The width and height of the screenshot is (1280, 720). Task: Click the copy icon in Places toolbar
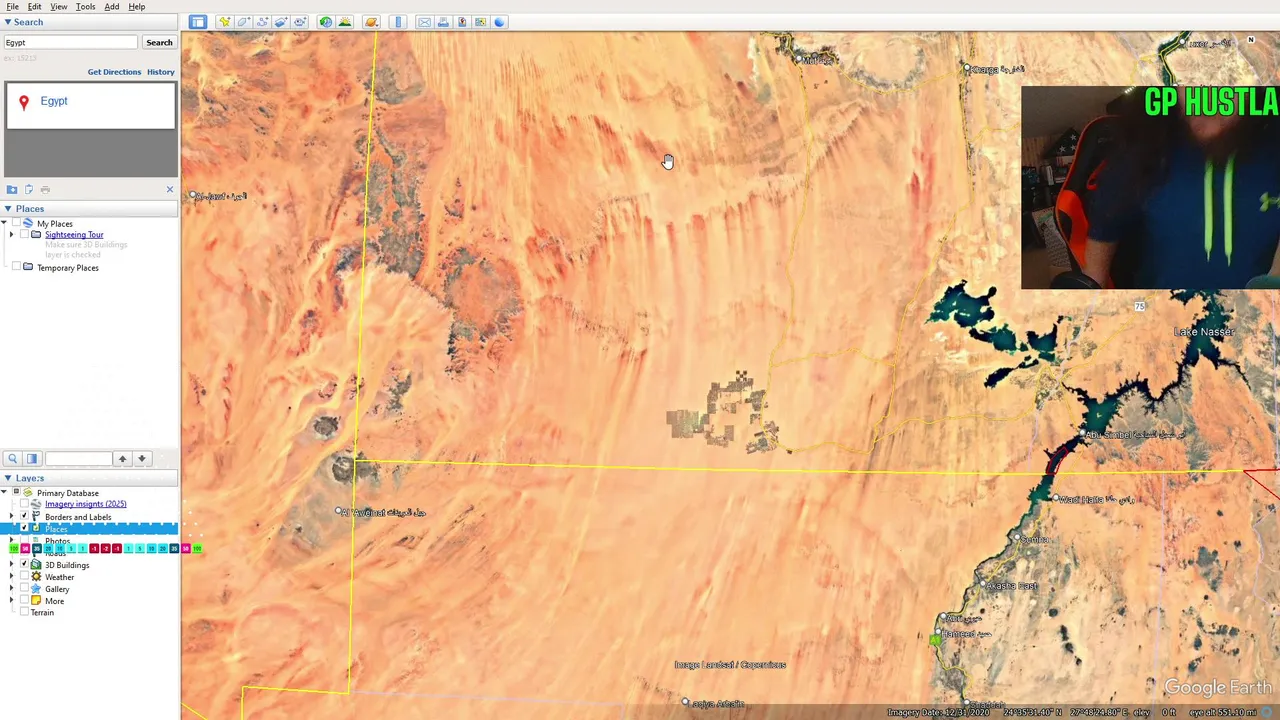(29, 189)
